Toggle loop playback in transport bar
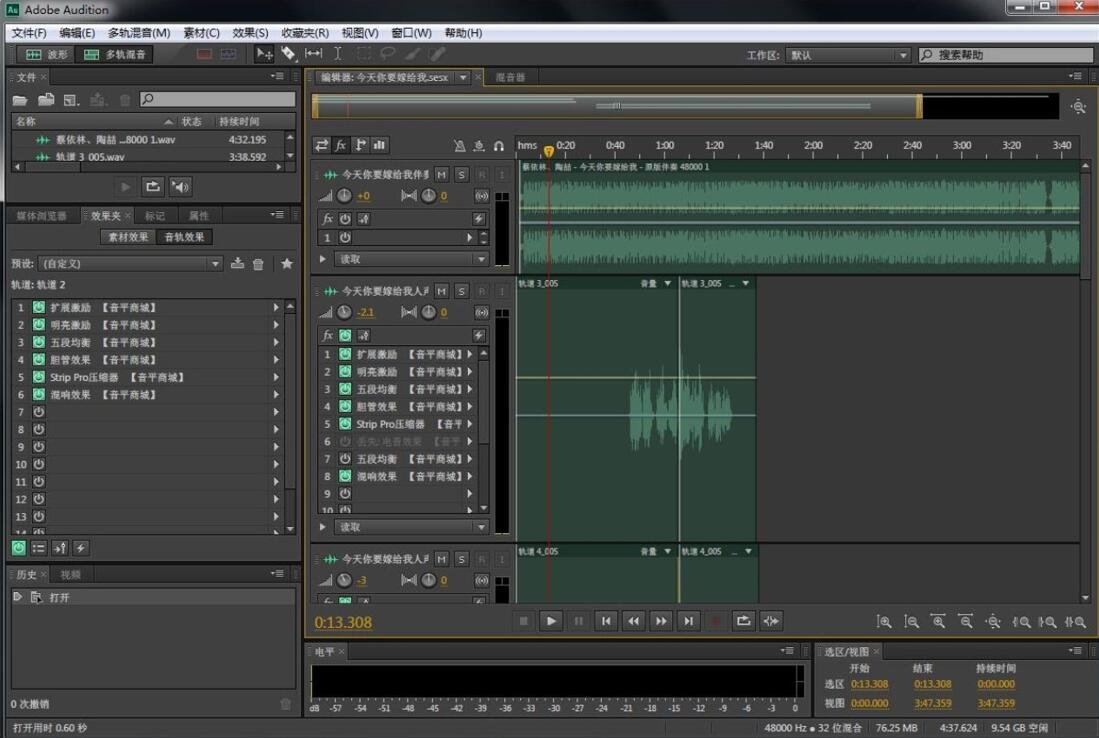 744,621
